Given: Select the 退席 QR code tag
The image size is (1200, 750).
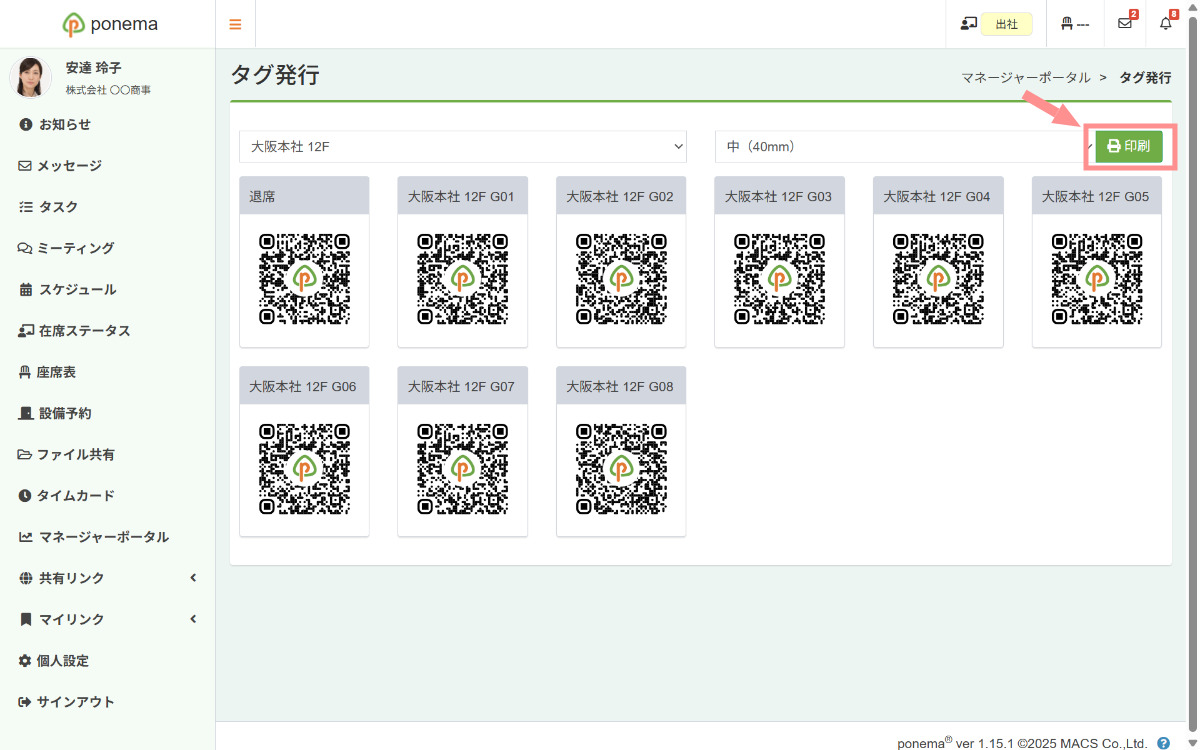Looking at the screenshot, I should click(x=304, y=279).
